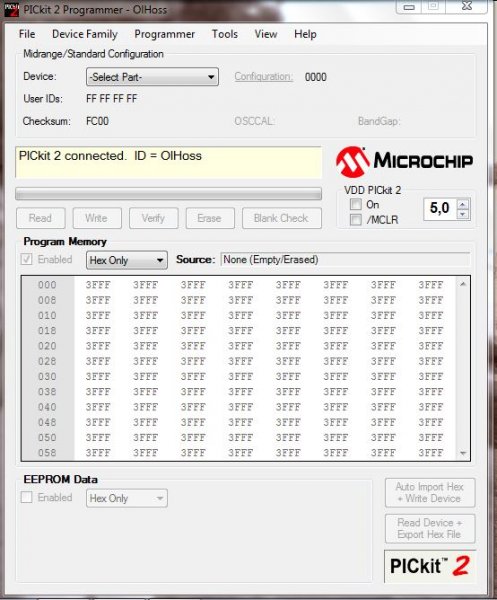Select first memory cell in row 050
Image resolution: width=497 pixels, height=600 pixels.
point(98,438)
